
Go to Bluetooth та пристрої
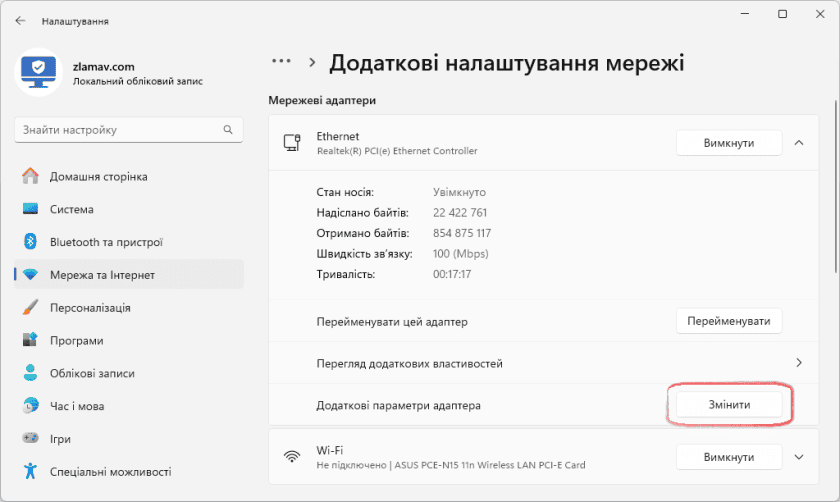(129, 242)
